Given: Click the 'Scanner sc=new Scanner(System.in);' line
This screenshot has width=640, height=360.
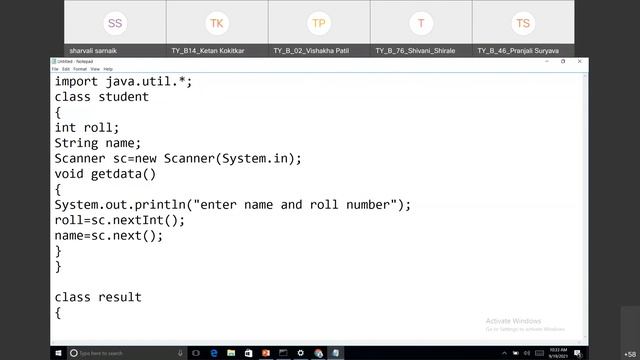Looking at the screenshot, I should point(178,158).
